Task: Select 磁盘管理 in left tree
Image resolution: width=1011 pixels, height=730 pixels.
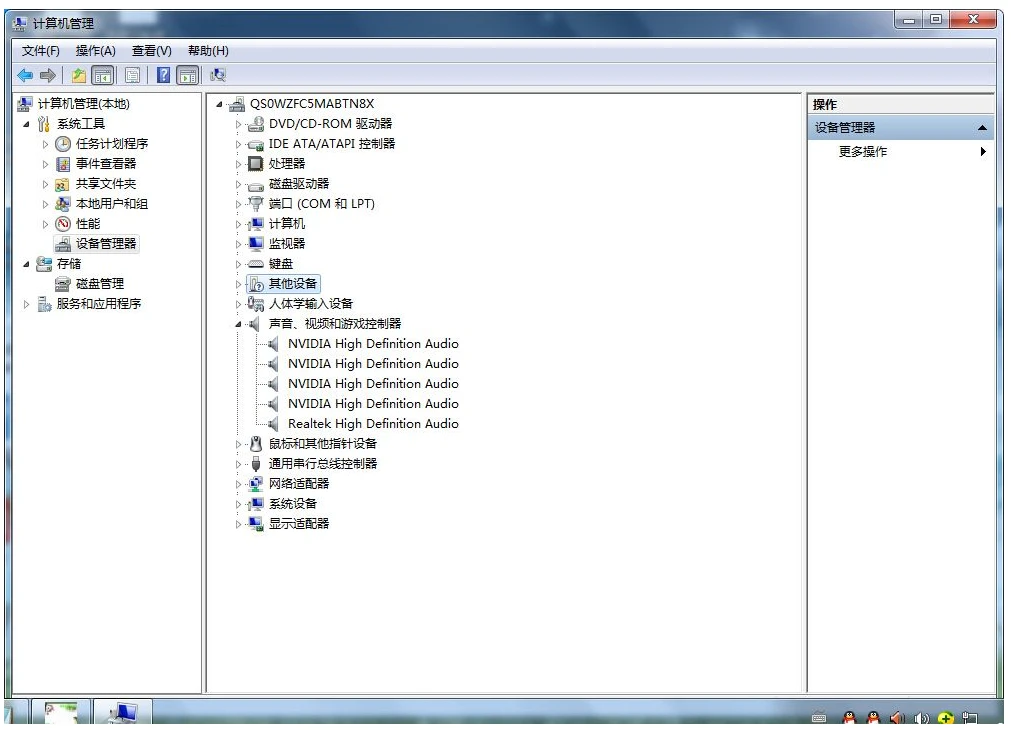Action: 99,284
